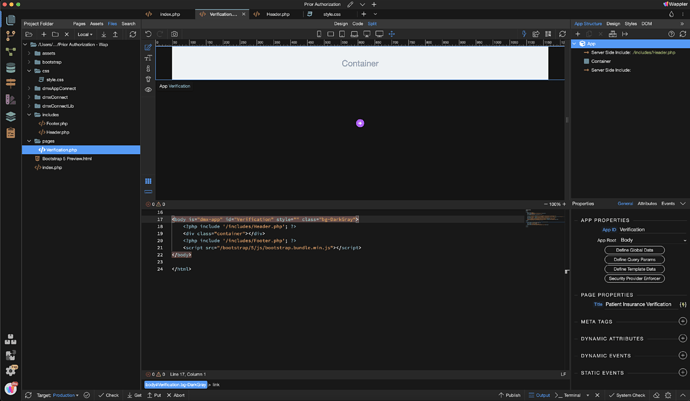Click Define Global Data button
This screenshot has height=401, width=690.
point(634,250)
